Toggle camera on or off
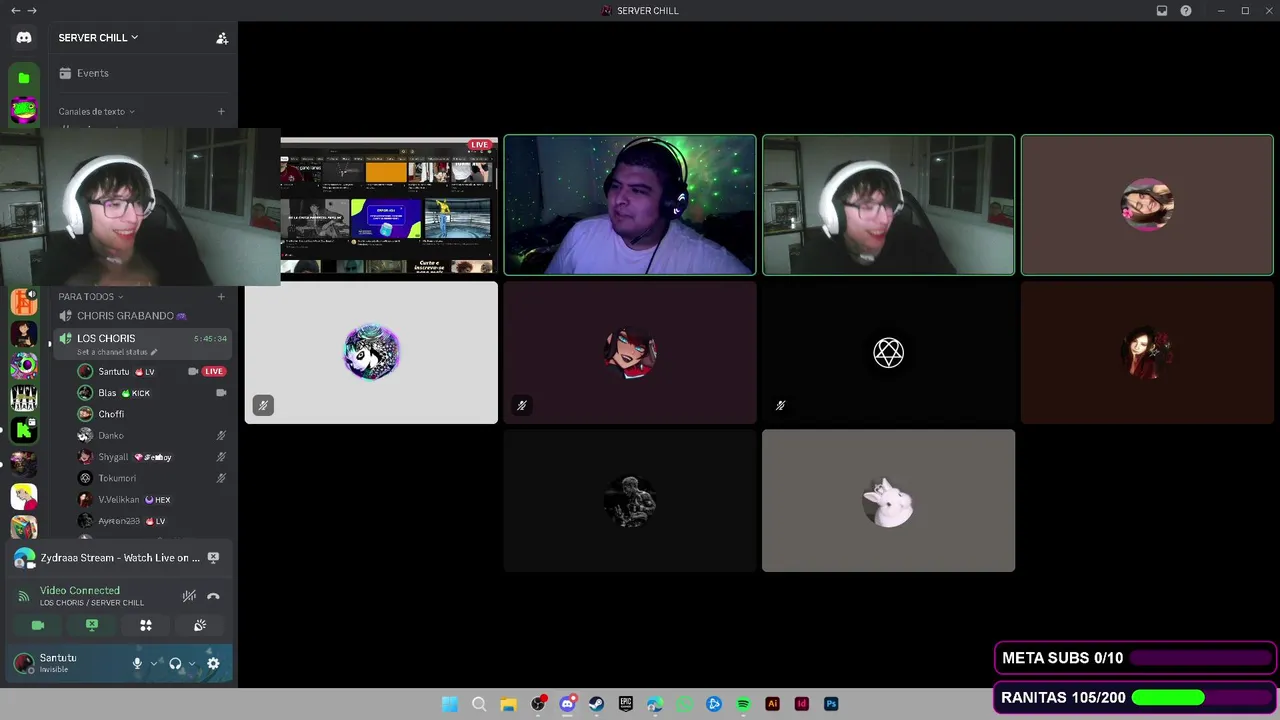Image resolution: width=1280 pixels, height=720 pixels. (38, 625)
